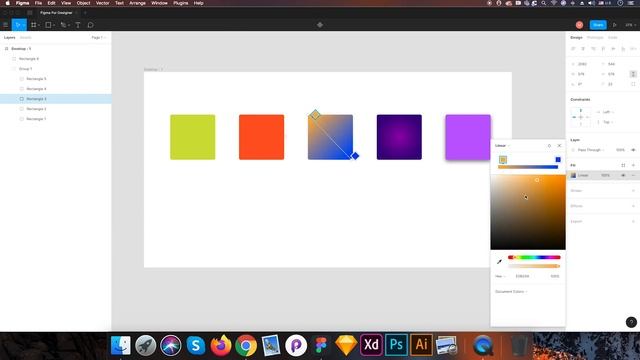Expand the Document Colors dropdown

pyautogui.click(x=511, y=292)
